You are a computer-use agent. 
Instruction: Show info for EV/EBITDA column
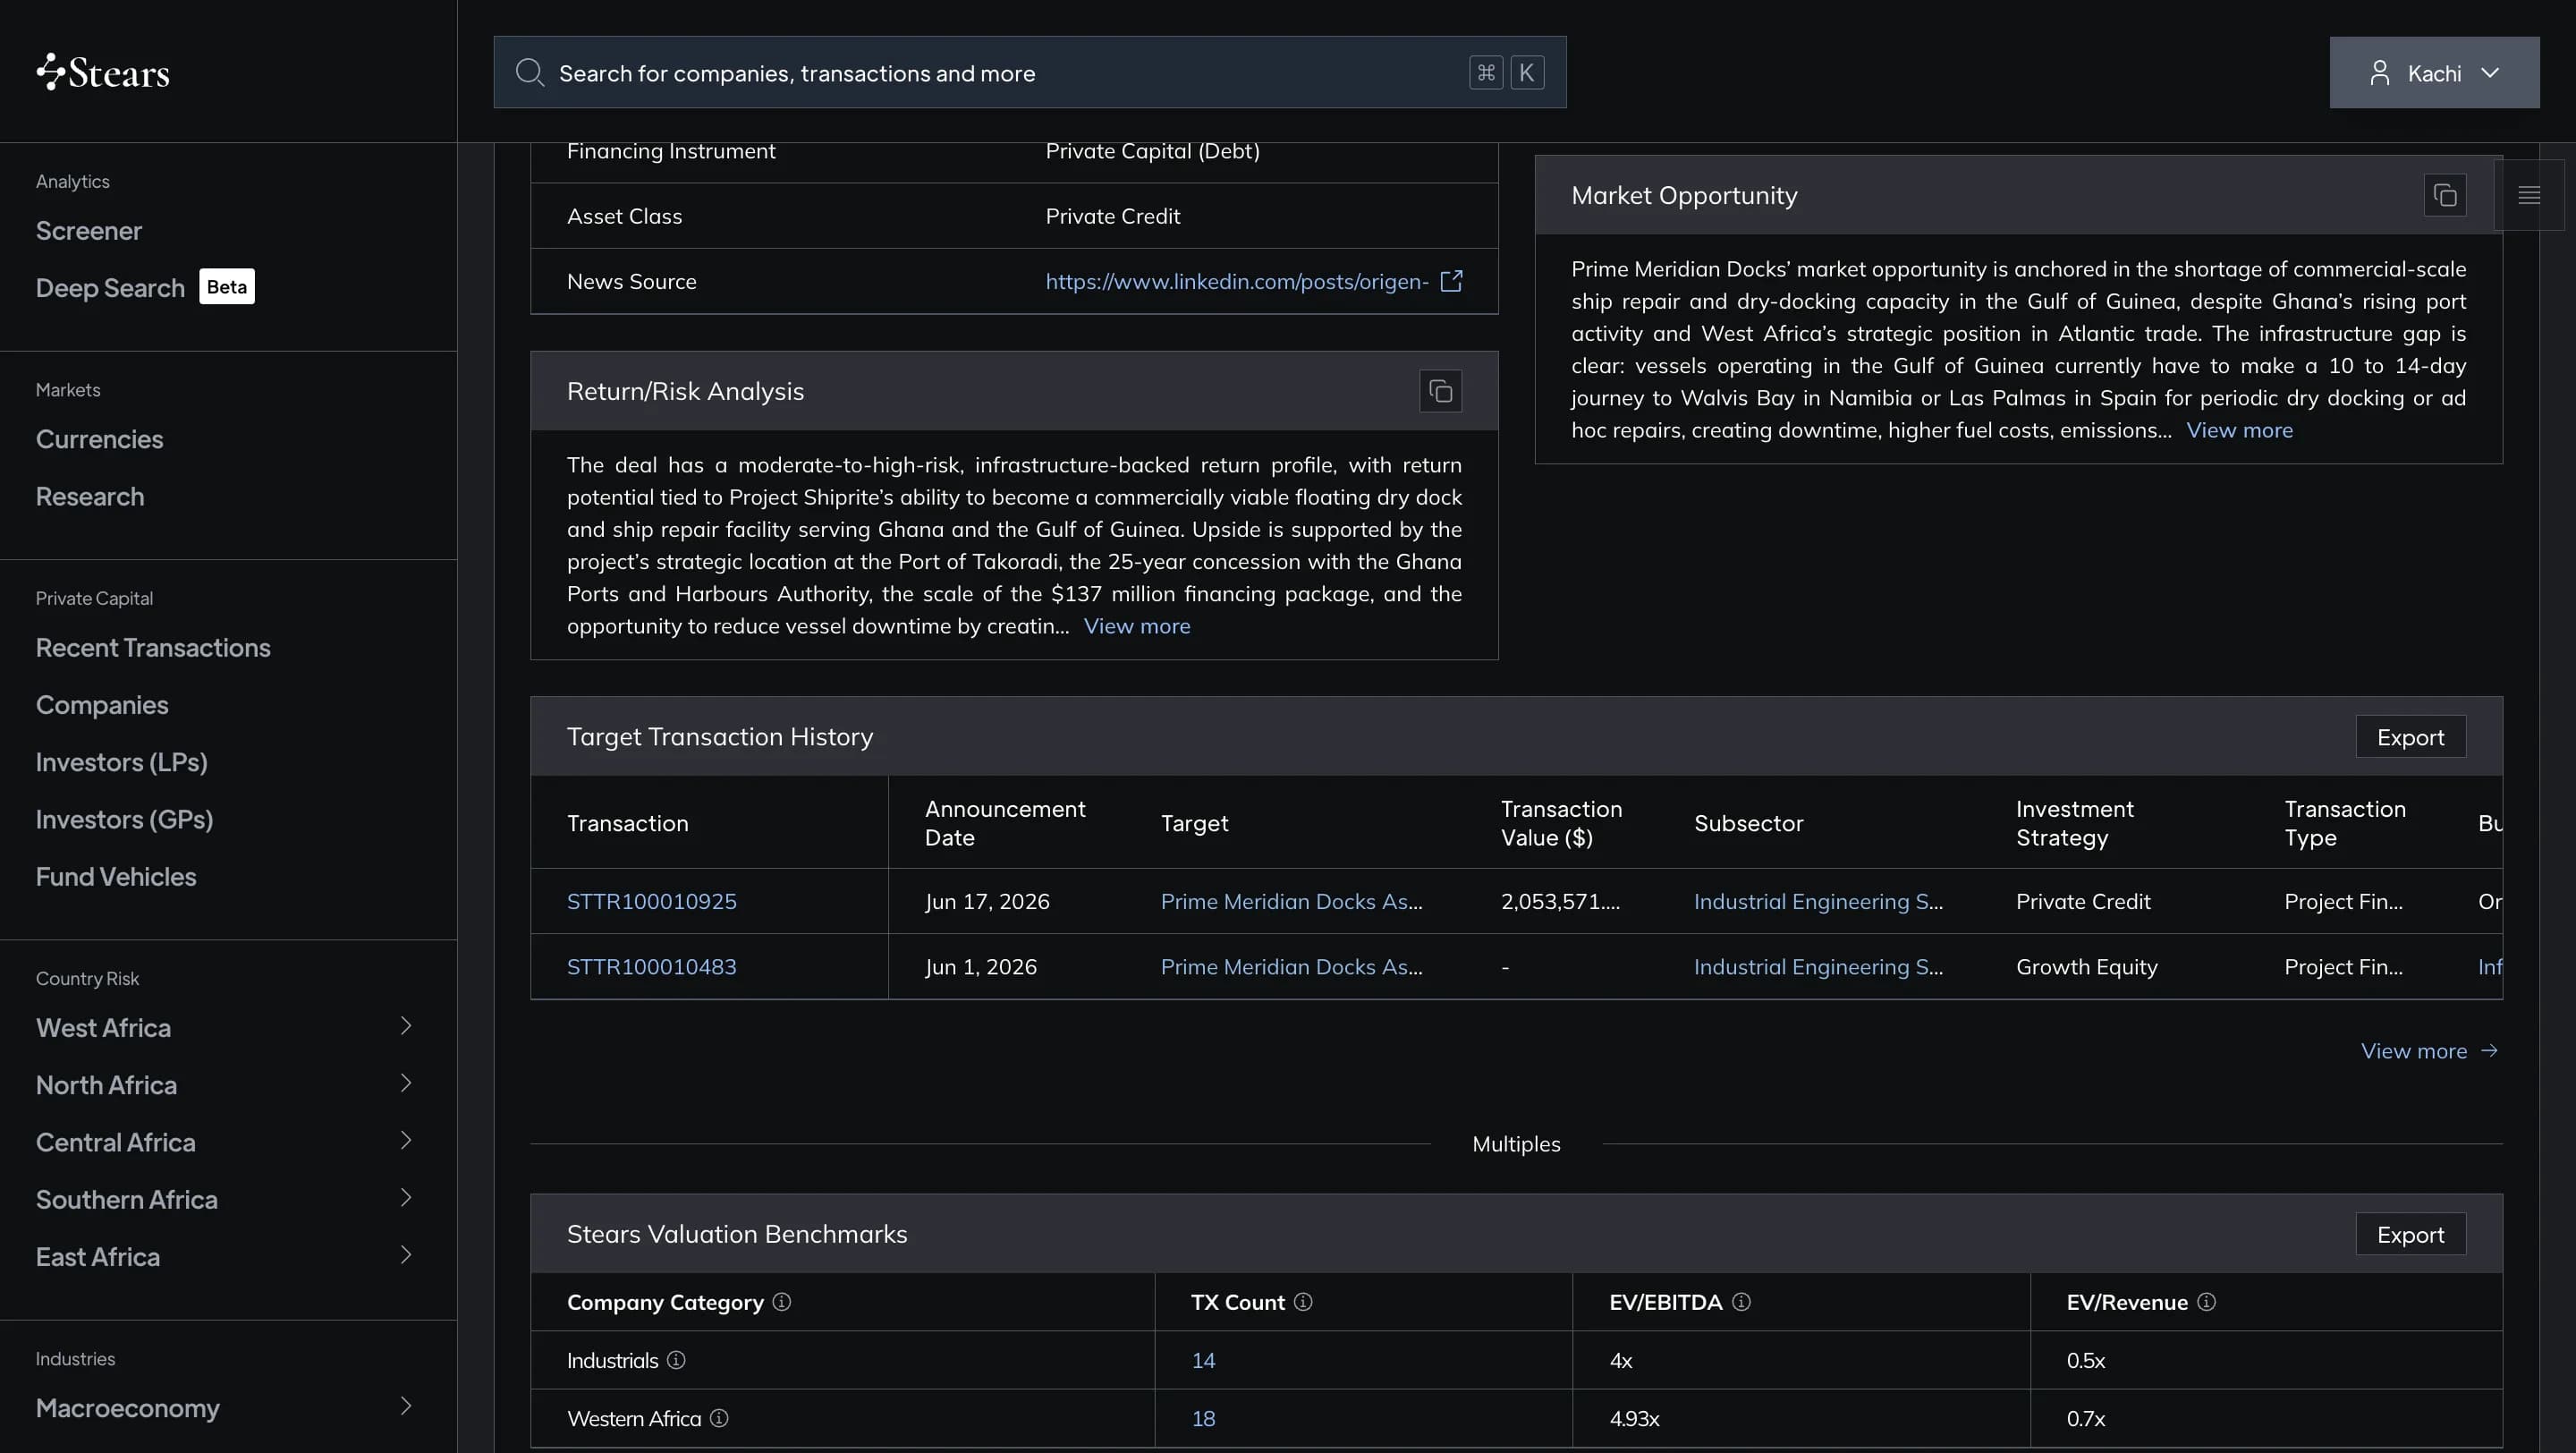(x=1741, y=1302)
